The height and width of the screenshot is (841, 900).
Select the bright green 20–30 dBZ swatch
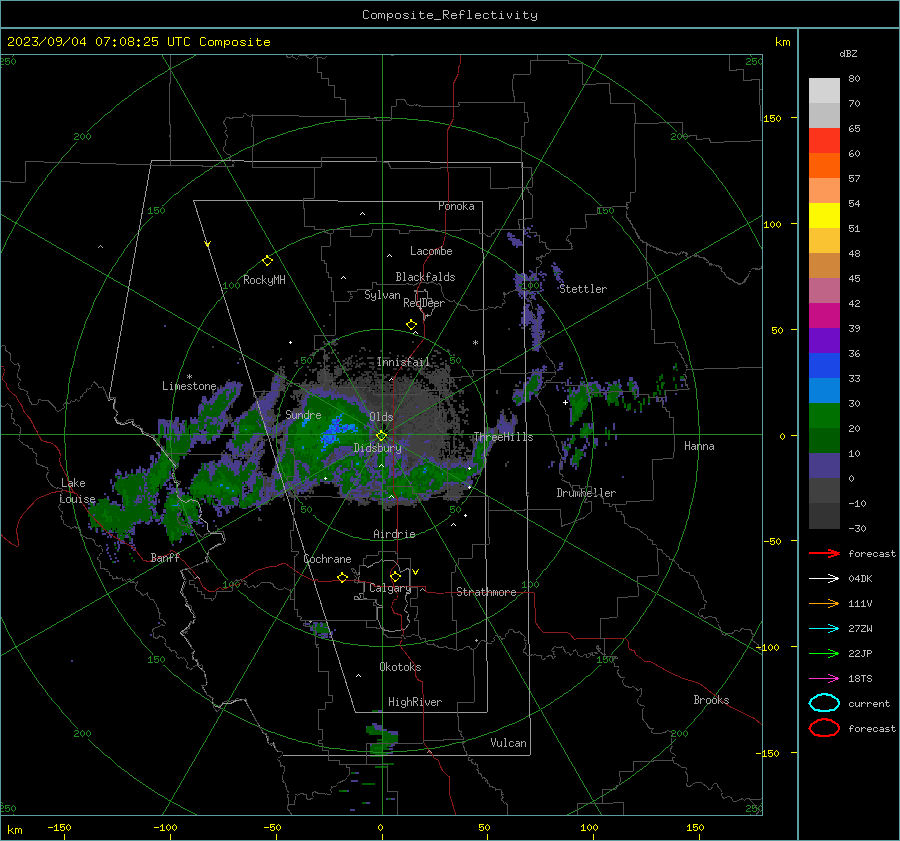824,416
